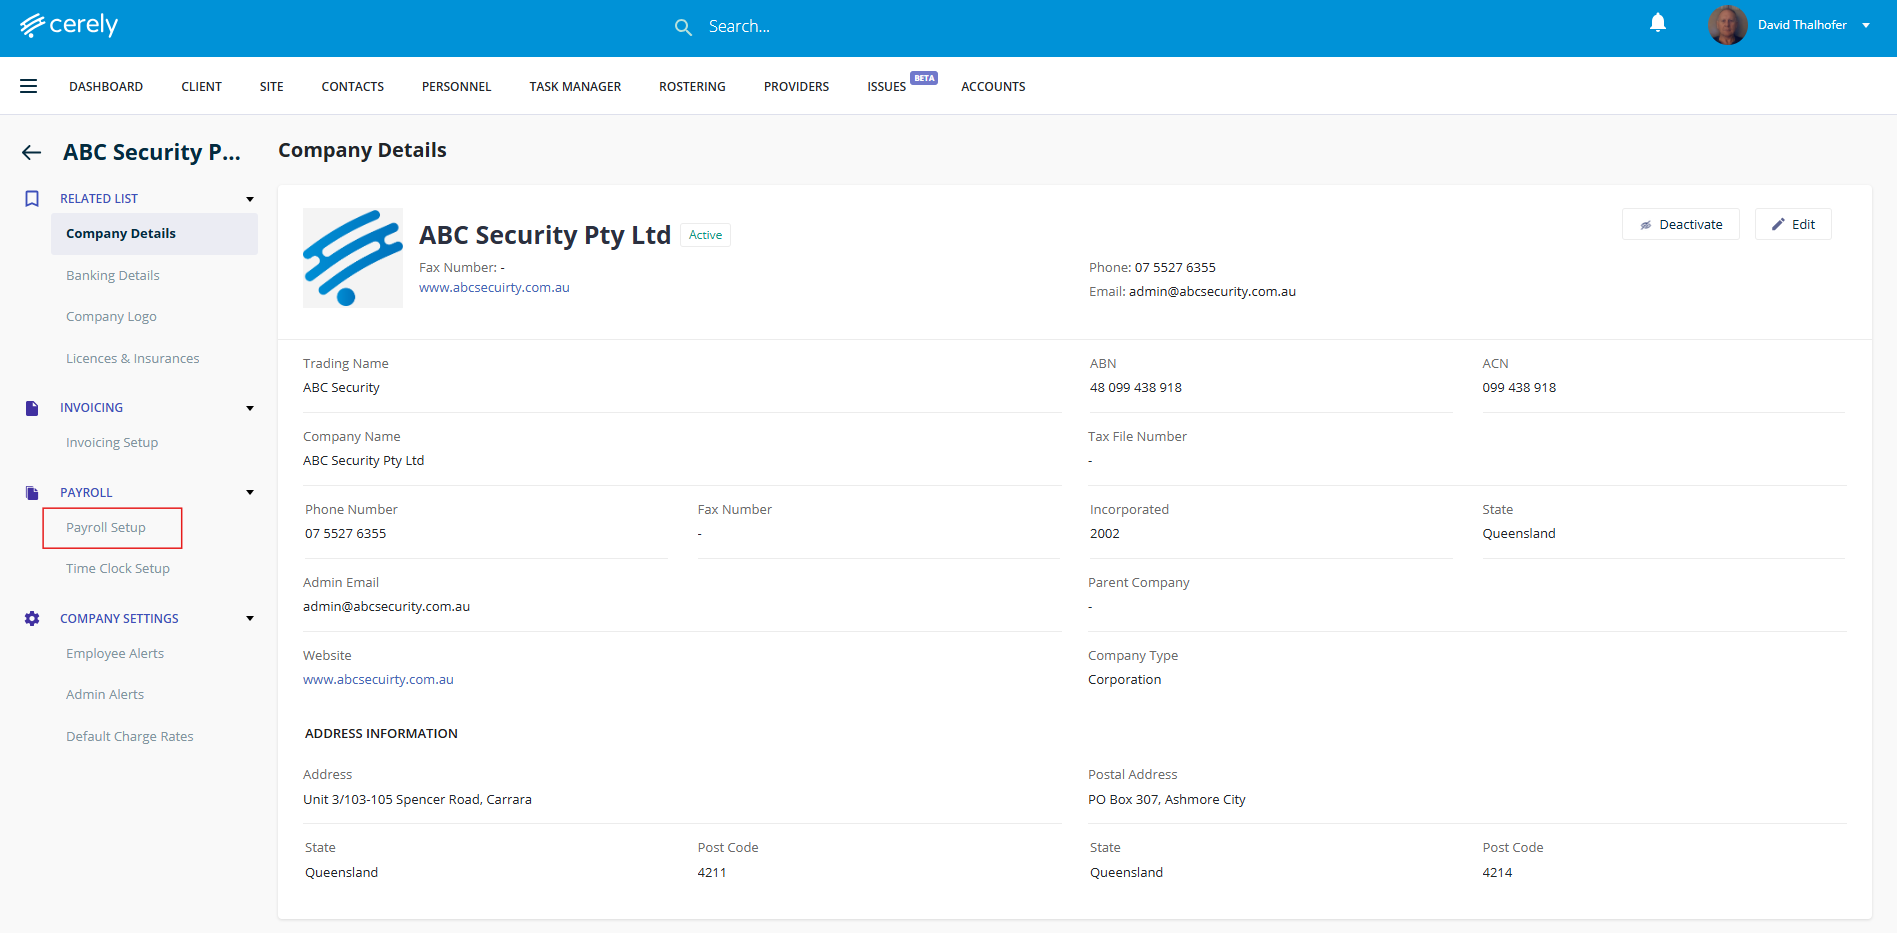Open Company Logo page
The image size is (1897, 933).
pyautogui.click(x=111, y=317)
